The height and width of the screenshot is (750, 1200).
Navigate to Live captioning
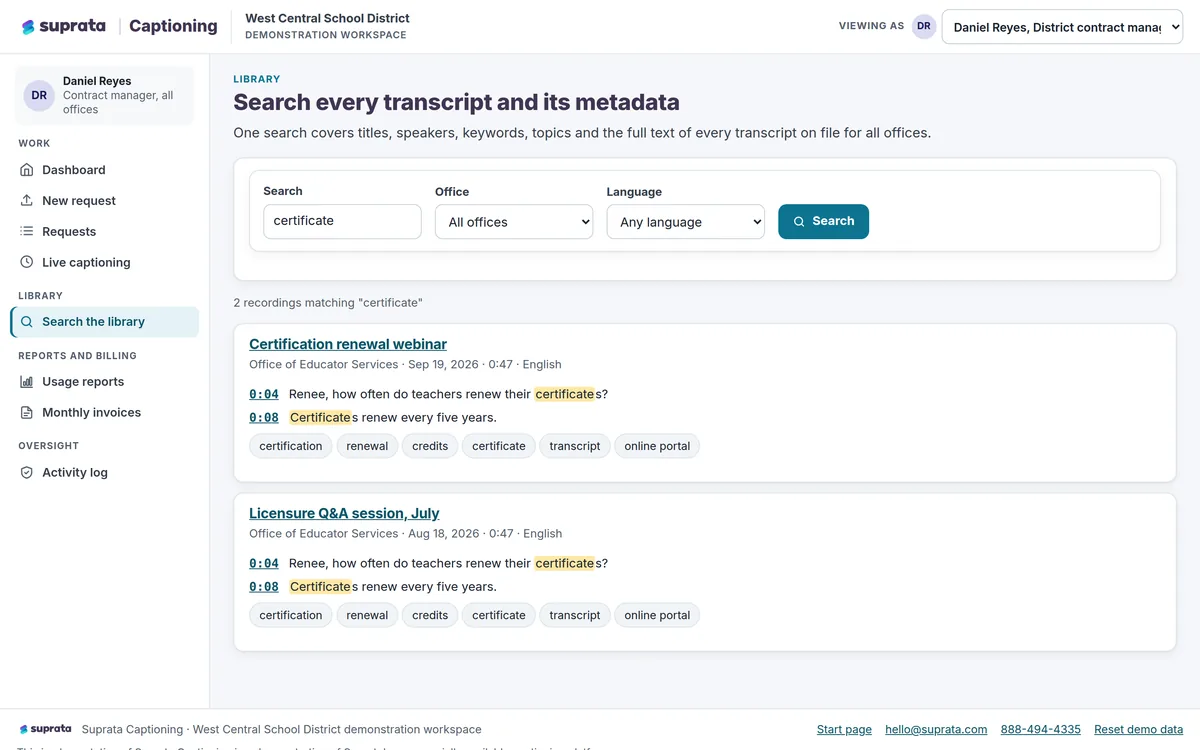(x=105, y=263)
